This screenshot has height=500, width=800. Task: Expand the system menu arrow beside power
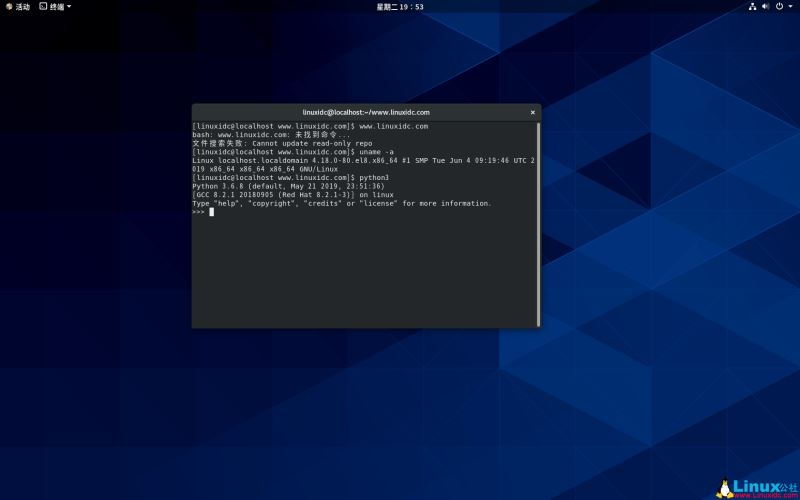pos(790,6)
